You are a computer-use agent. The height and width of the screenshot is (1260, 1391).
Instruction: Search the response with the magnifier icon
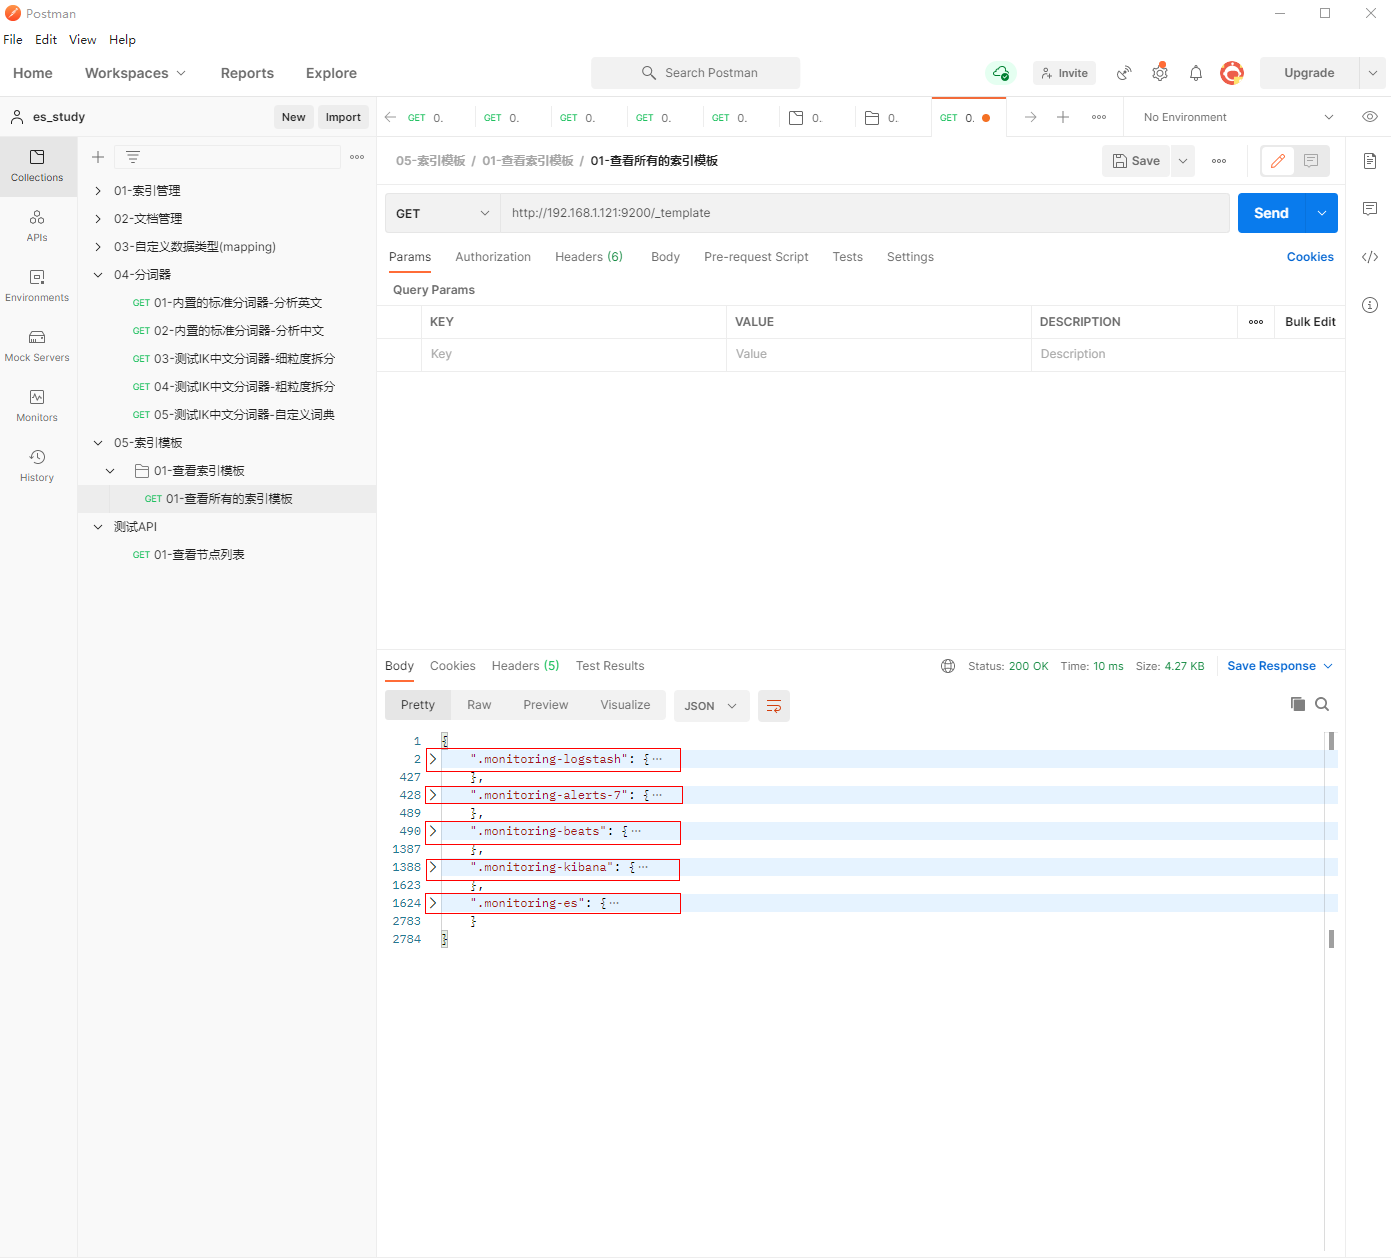click(1322, 704)
